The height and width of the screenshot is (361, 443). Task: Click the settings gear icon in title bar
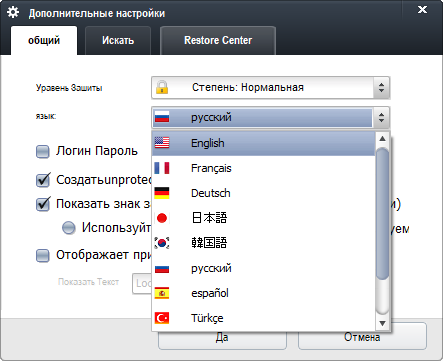13,13
